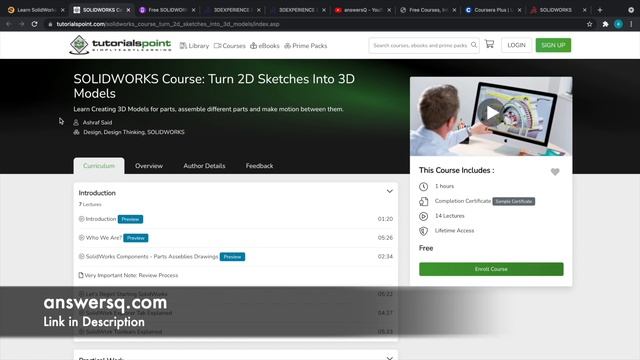Screen dimensions: 640x360
Task: Click the LOGIN button
Action: [516, 45]
